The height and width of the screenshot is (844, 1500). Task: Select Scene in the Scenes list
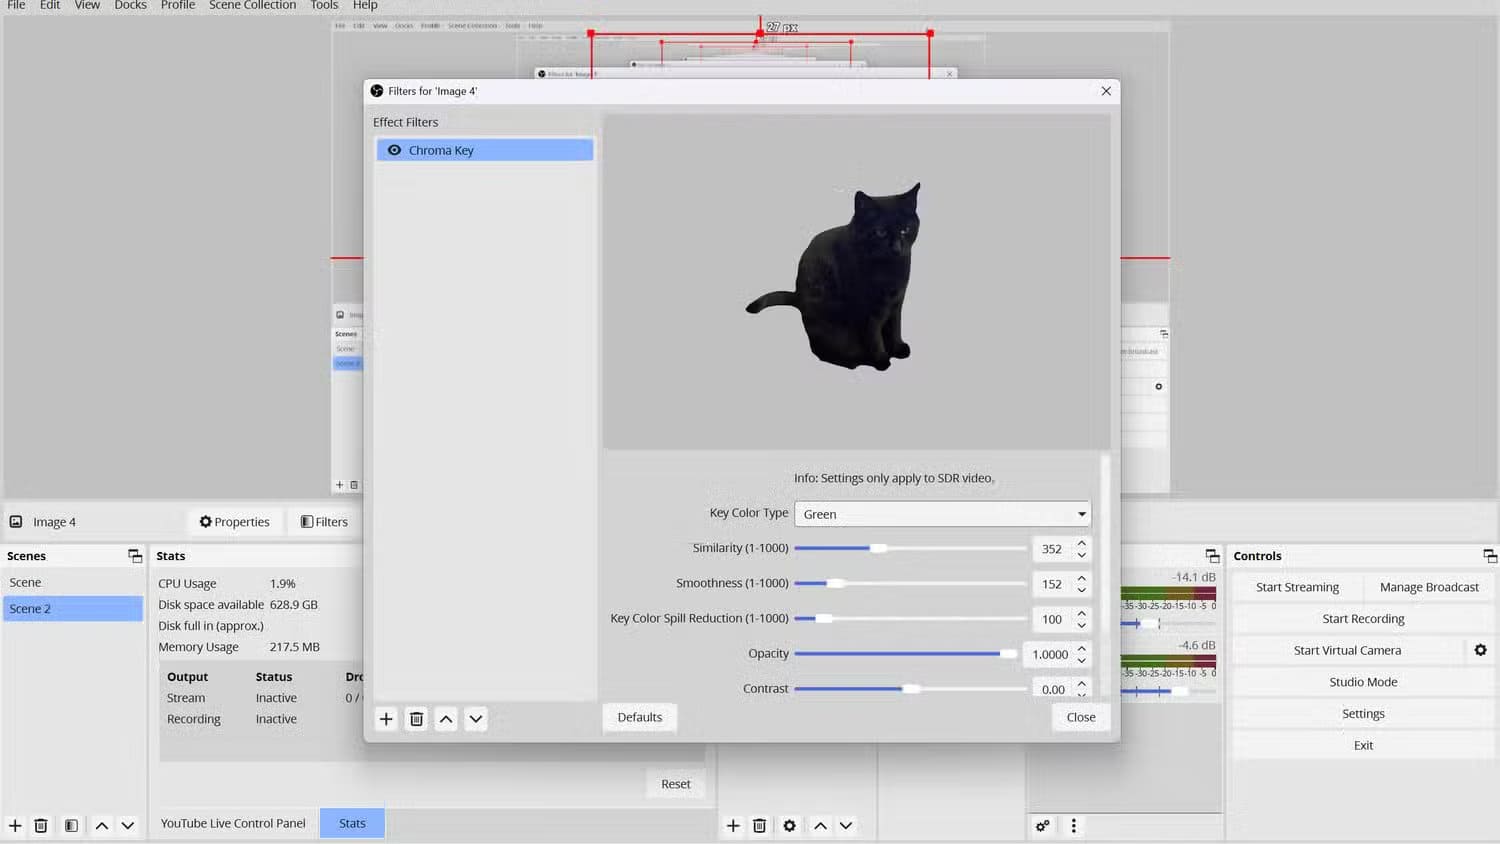[73, 582]
